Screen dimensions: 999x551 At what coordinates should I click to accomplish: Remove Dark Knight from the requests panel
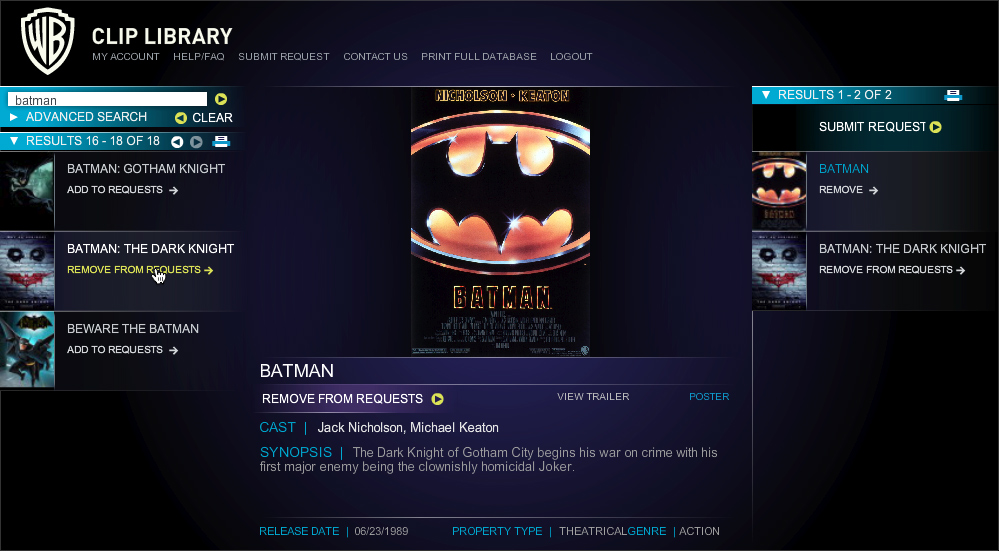[x=886, y=270]
